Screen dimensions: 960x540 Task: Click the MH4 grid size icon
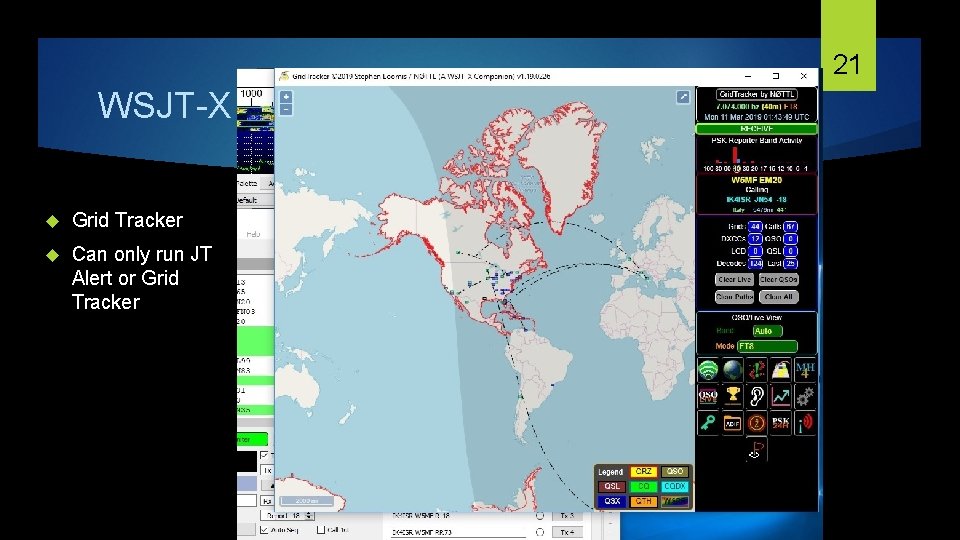805,370
